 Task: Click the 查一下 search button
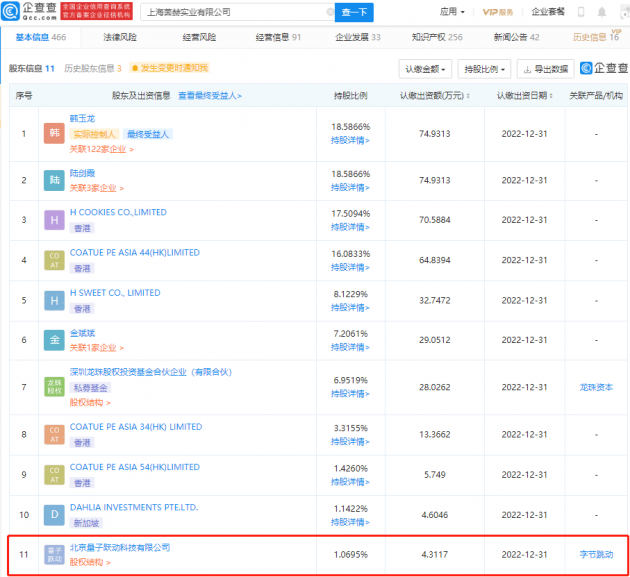(354, 12)
